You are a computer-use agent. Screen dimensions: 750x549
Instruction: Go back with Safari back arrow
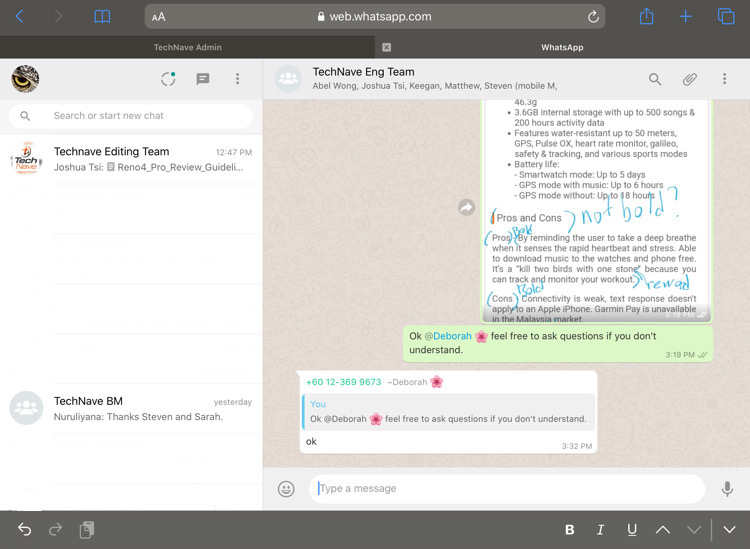(x=20, y=17)
